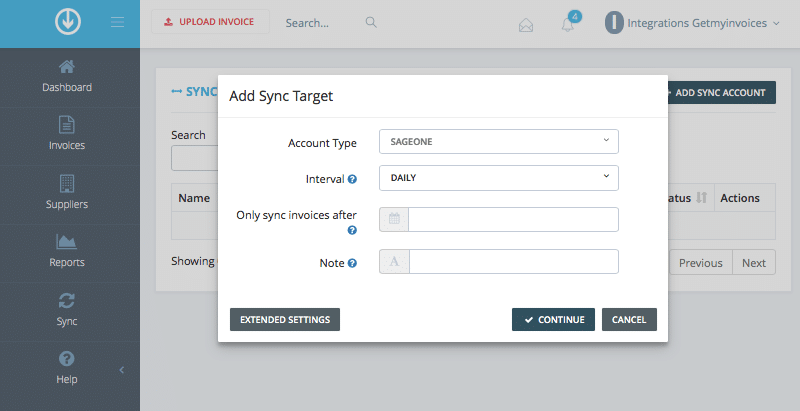Open the notifications bell icon
The image size is (800, 411).
[568, 24]
